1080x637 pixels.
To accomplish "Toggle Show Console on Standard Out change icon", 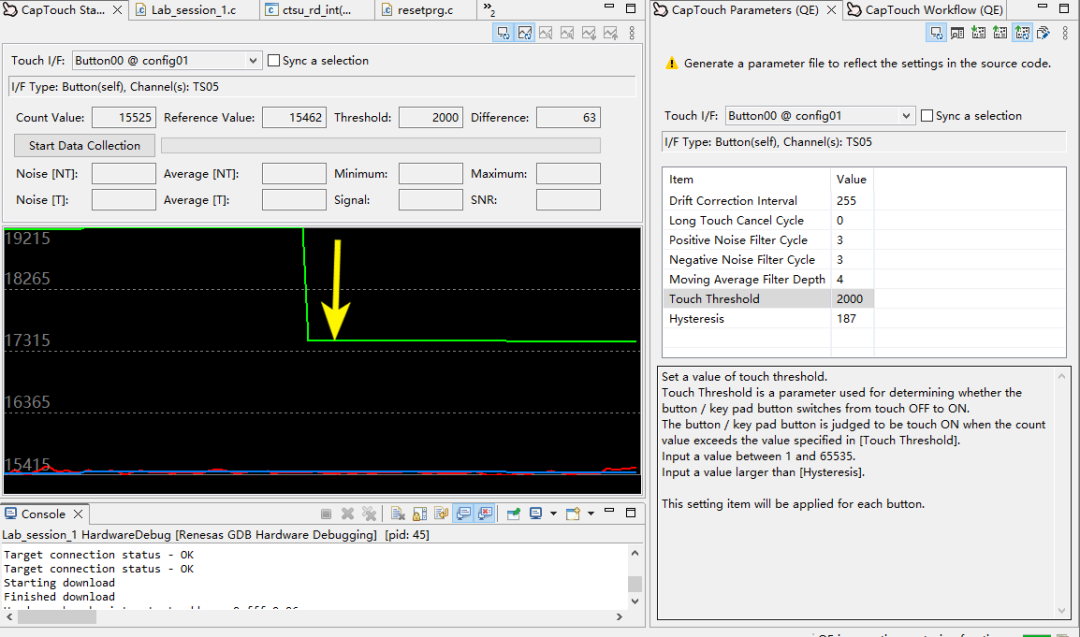I will click(x=464, y=514).
